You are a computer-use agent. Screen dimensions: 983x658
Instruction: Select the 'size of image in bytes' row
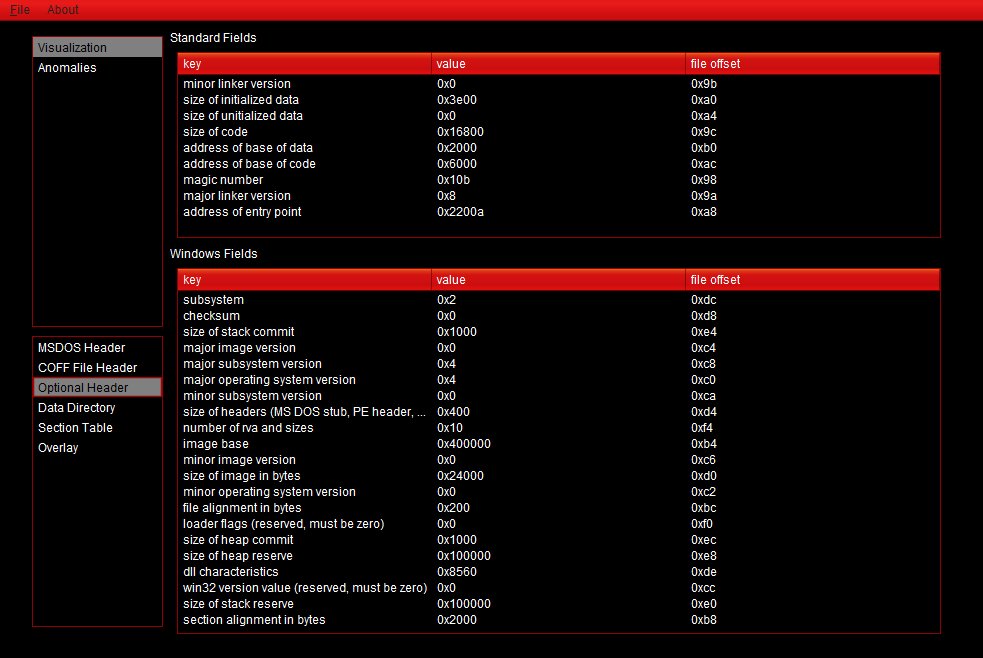pos(559,476)
